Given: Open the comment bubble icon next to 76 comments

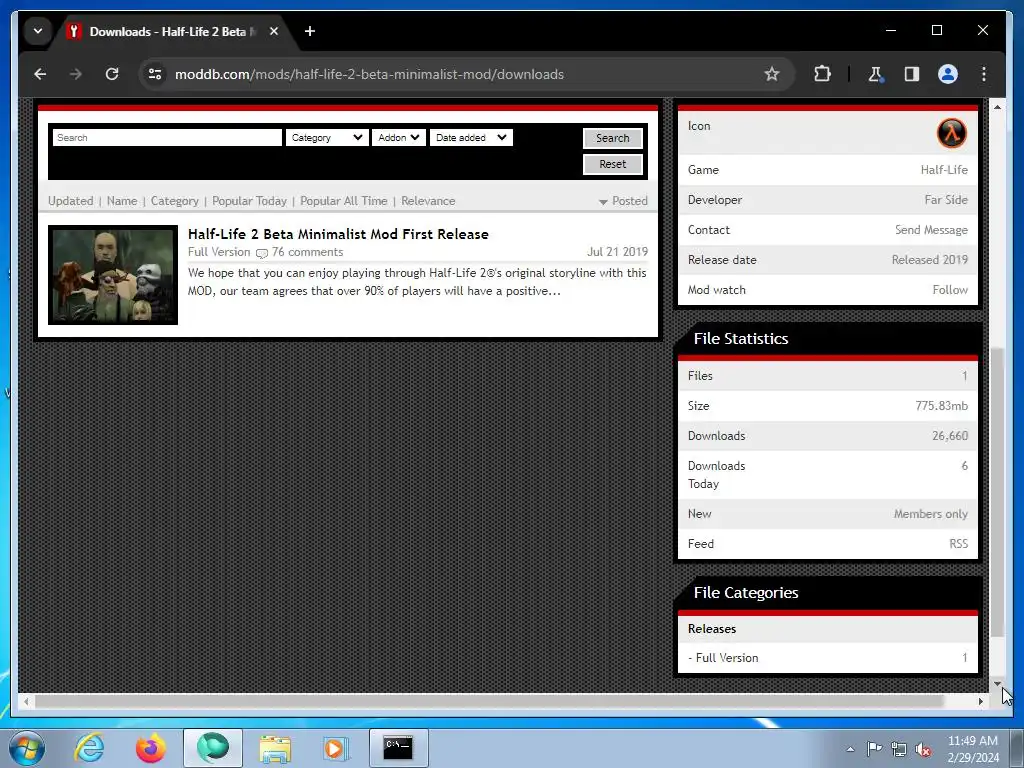Looking at the screenshot, I should click(261, 253).
